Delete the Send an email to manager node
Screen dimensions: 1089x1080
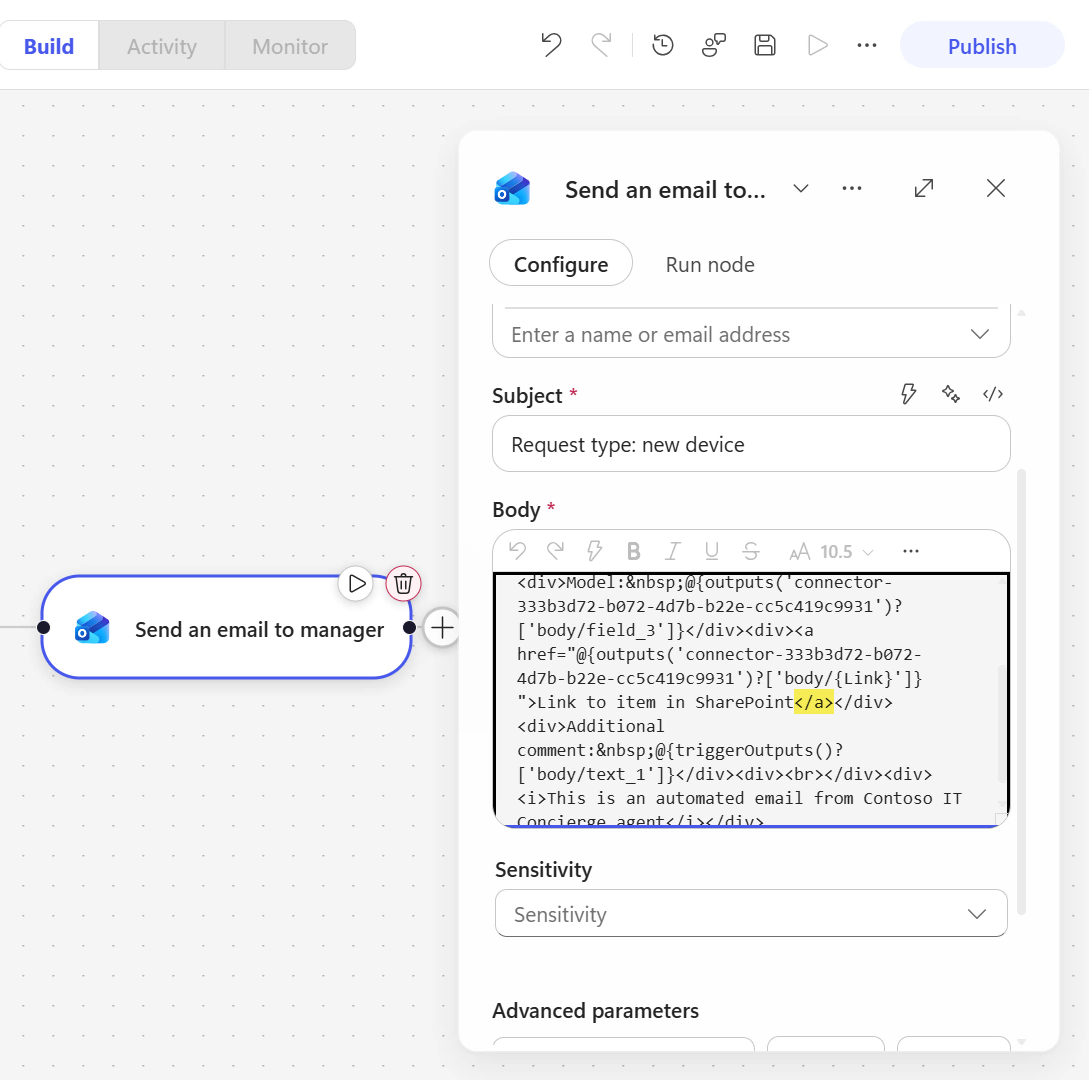[404, 583]
